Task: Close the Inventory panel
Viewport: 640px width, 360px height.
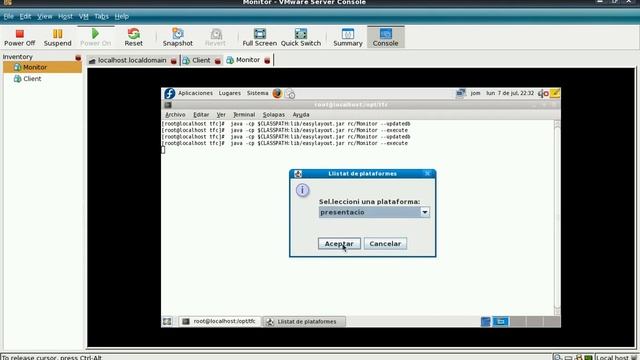Action: (78, 58)
